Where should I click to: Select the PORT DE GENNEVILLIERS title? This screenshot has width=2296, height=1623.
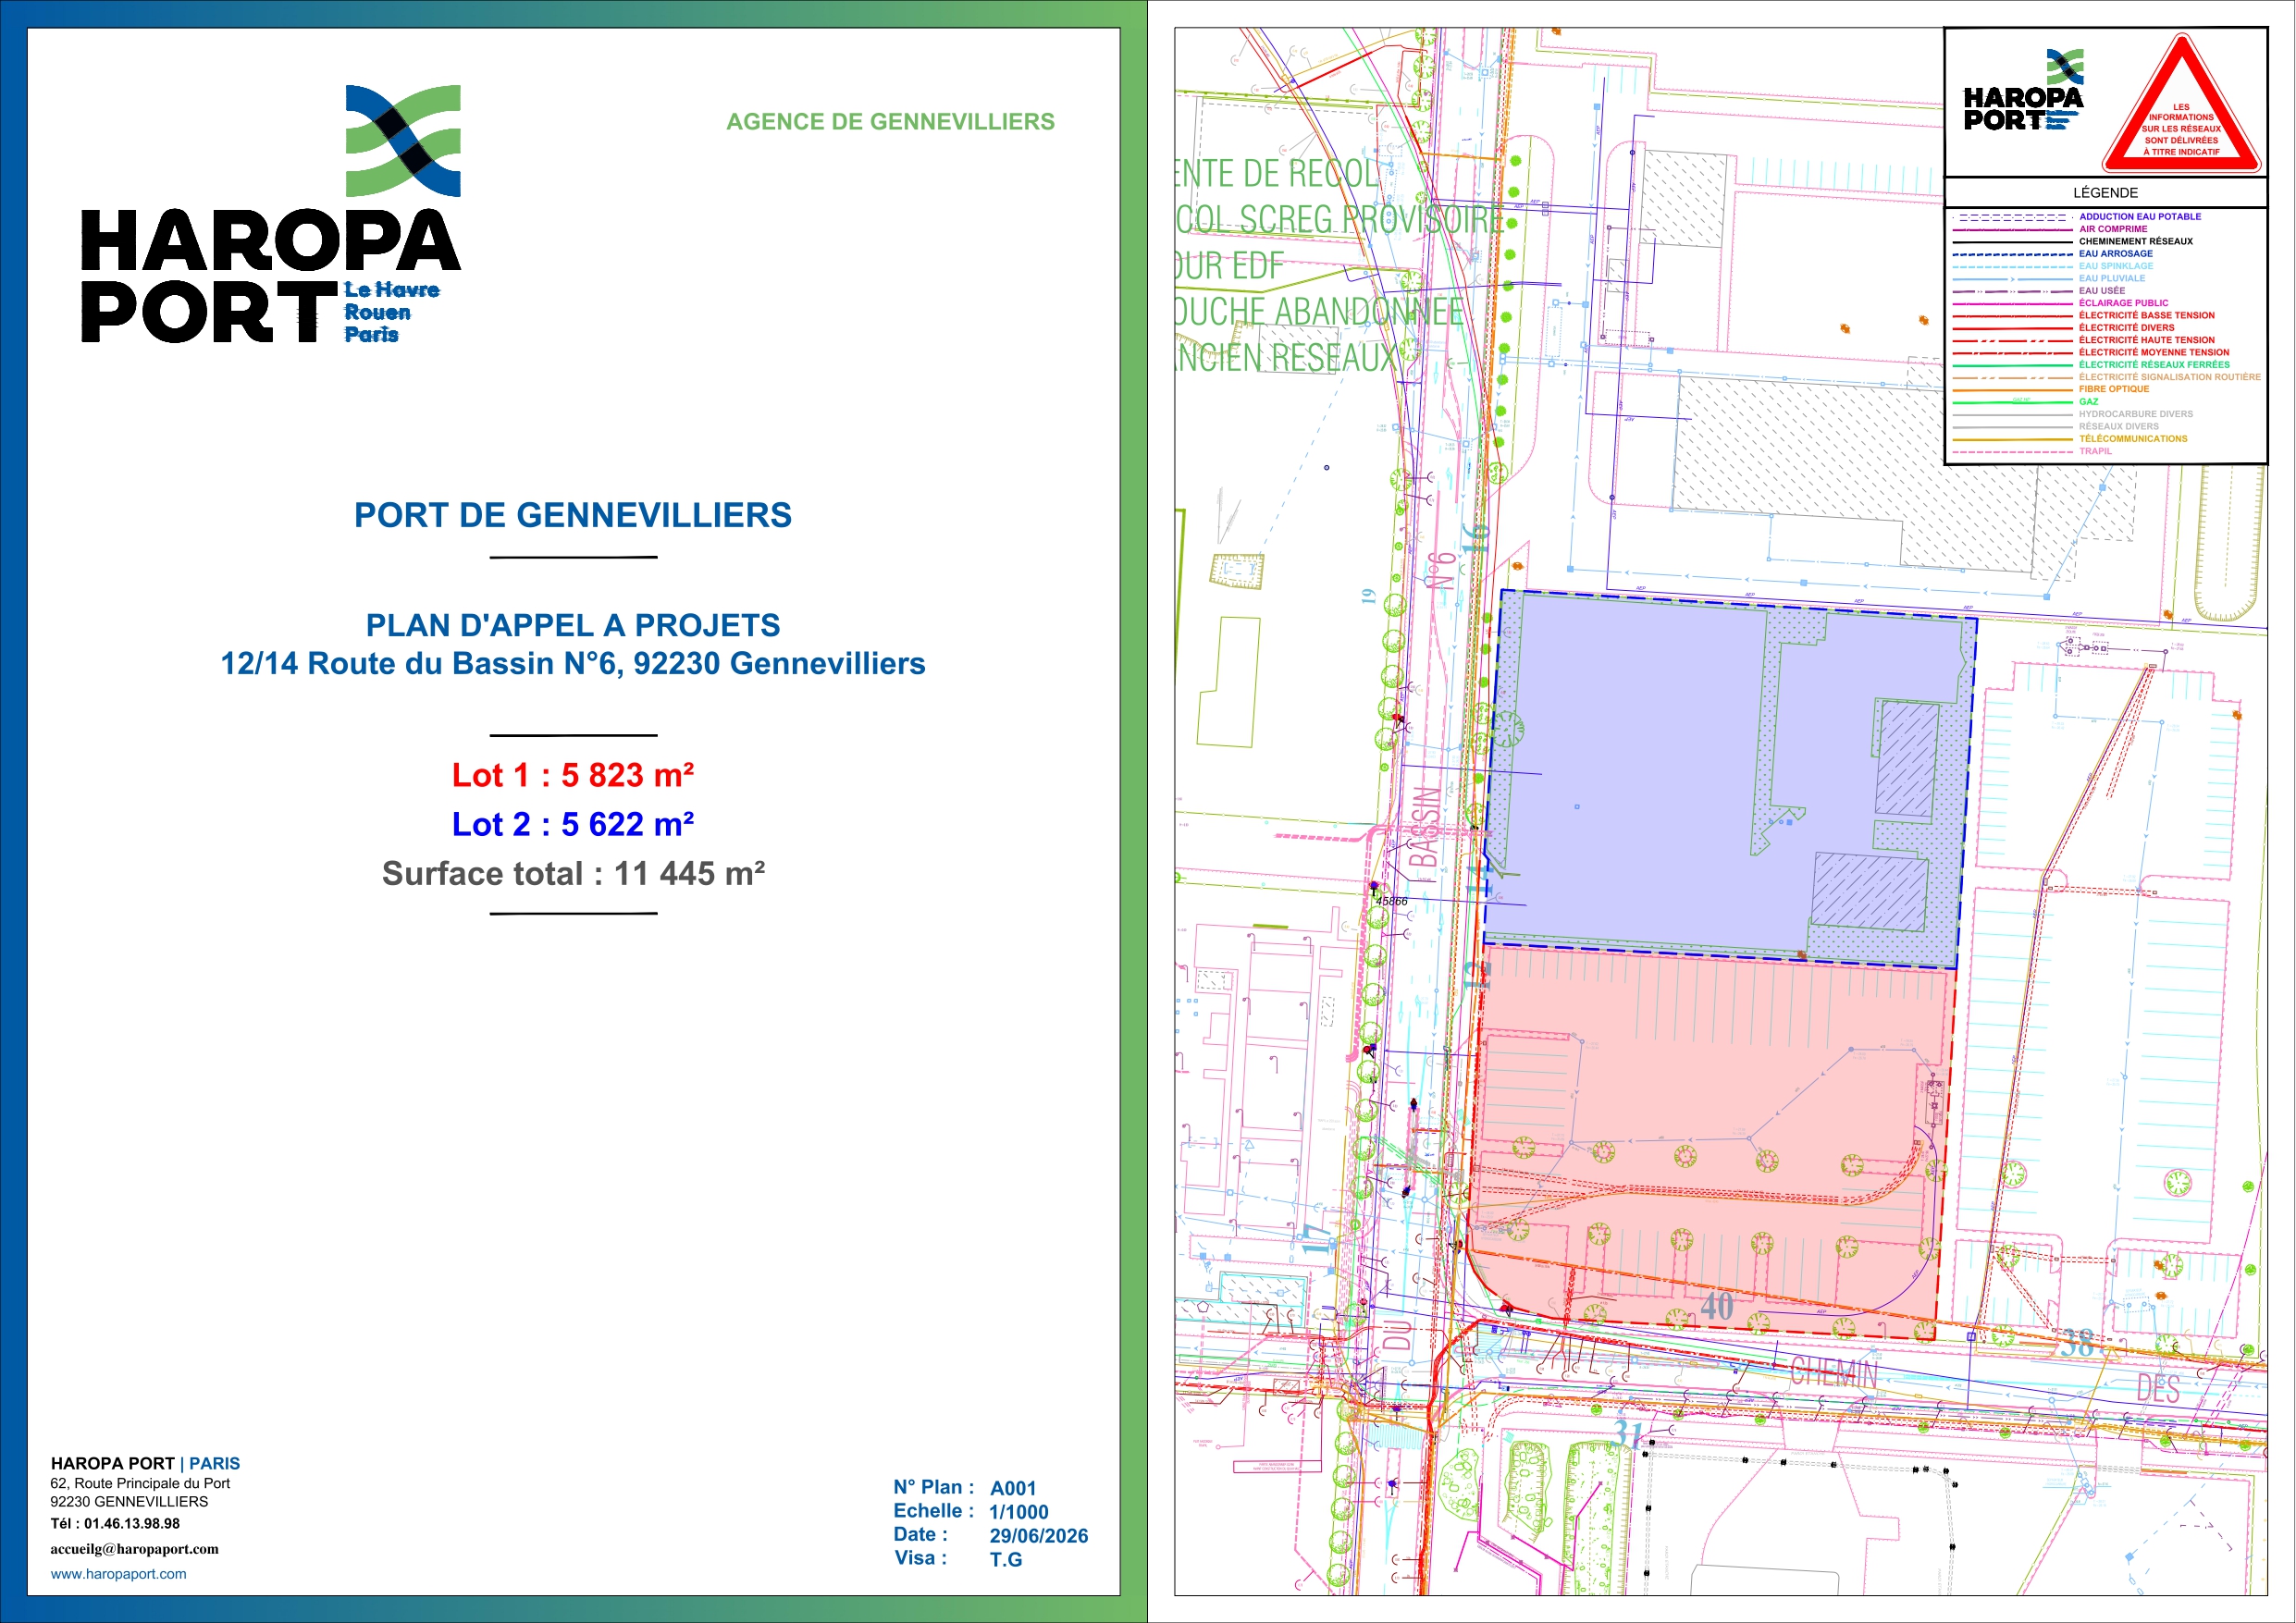pyautogui.click(x=573, y=515)
